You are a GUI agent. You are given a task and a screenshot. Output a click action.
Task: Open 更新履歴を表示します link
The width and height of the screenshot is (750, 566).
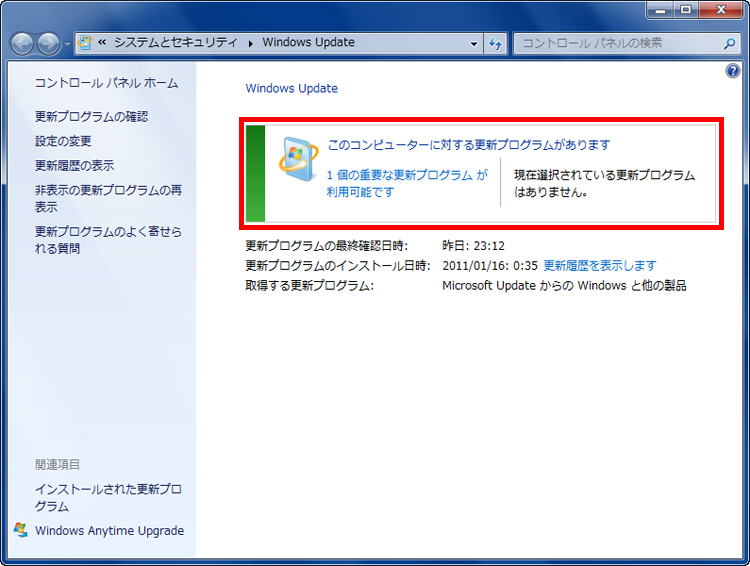(600, 266)
